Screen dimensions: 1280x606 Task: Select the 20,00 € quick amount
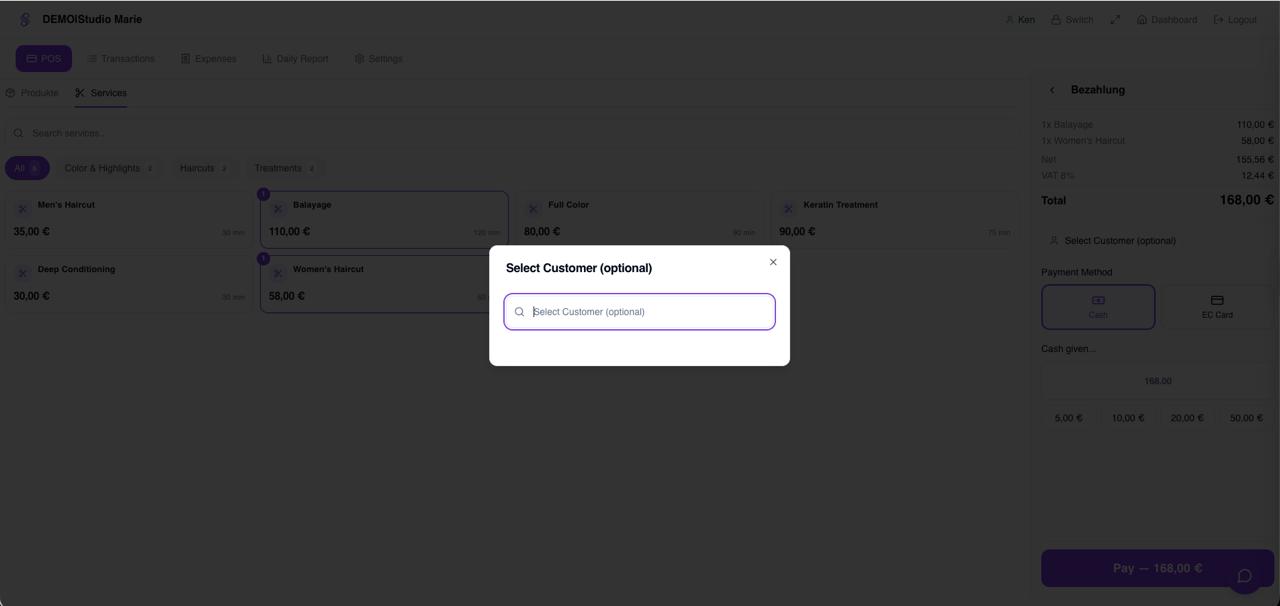[x=1187, y=418]
